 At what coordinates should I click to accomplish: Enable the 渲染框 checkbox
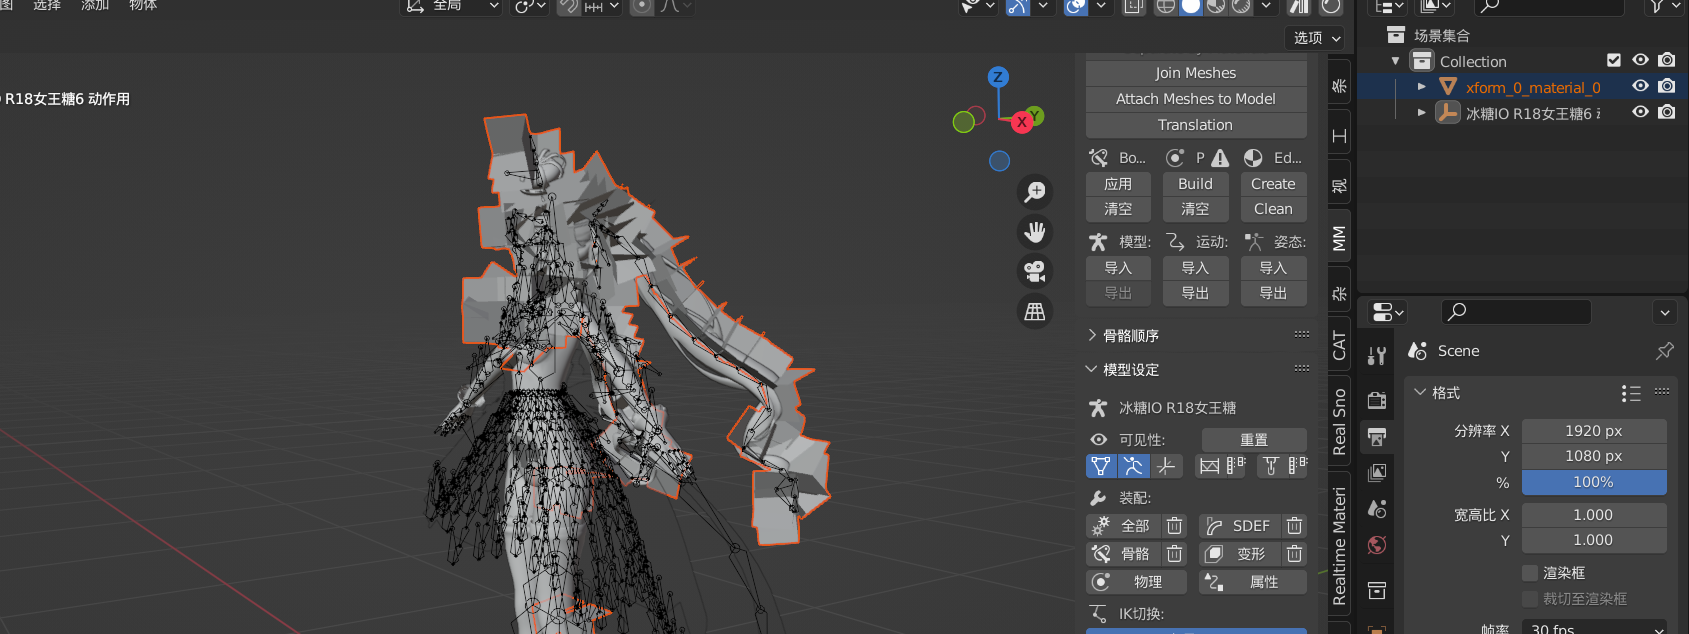click(x=1529, y=573)
